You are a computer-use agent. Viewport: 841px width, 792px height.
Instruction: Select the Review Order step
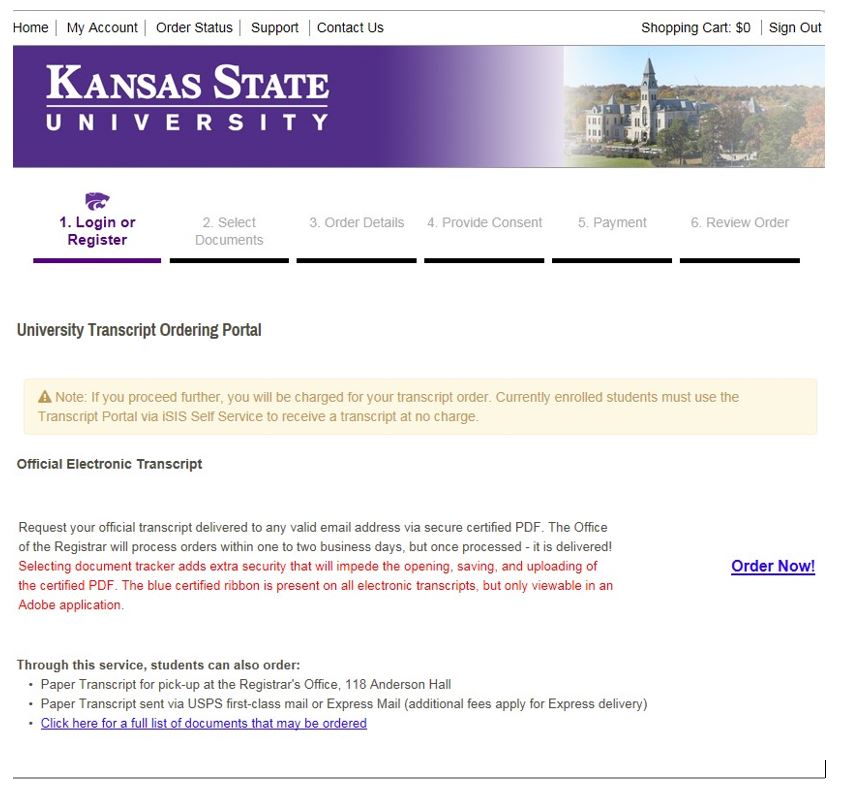click(x=740, y=223)
